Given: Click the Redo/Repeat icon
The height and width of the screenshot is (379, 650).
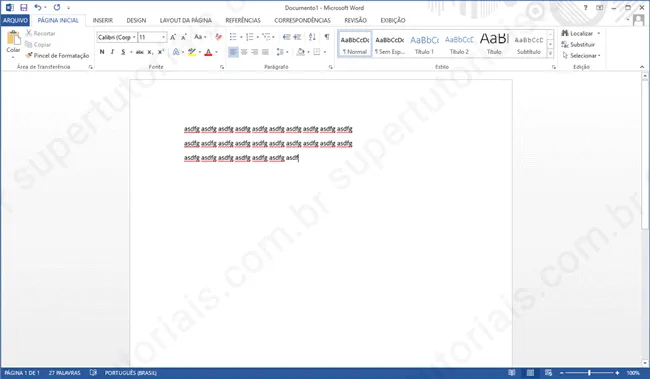Looking at the screenshot, I should [57, 7].
